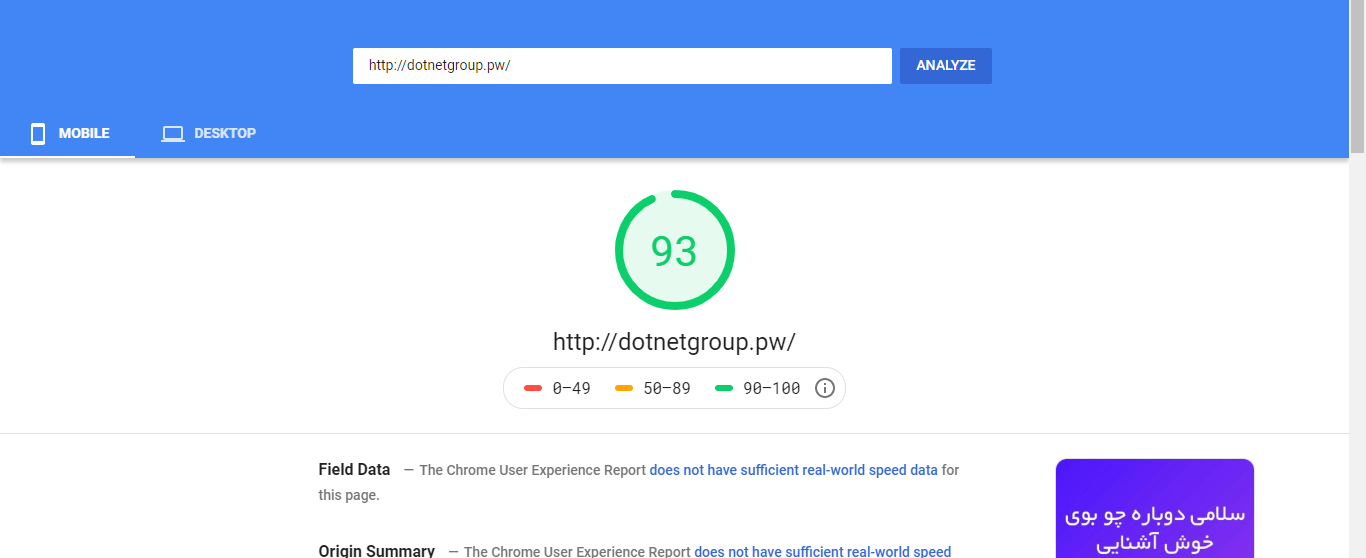The image size is (1366, 558).
Task: Click the mobile phone icon
Action: pos(38,134)
